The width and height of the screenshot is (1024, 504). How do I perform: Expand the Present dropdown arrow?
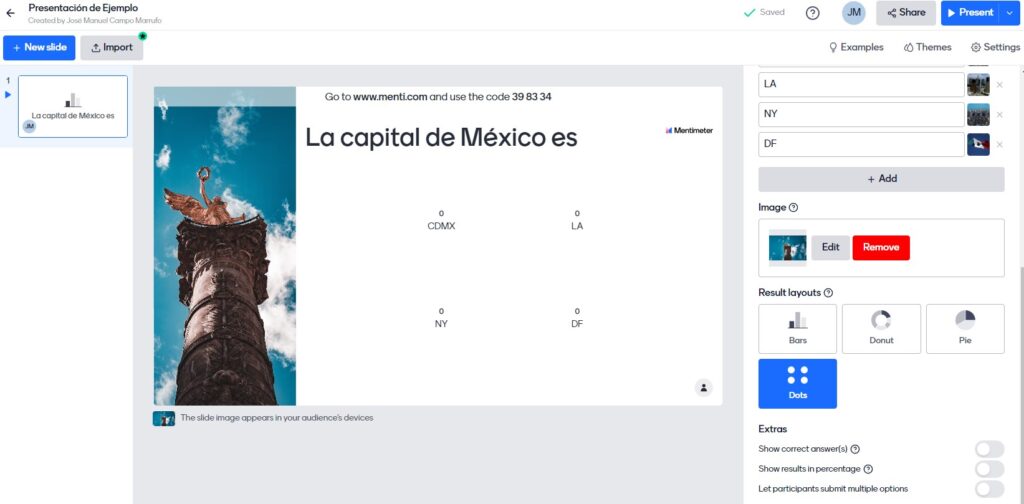1008,13
